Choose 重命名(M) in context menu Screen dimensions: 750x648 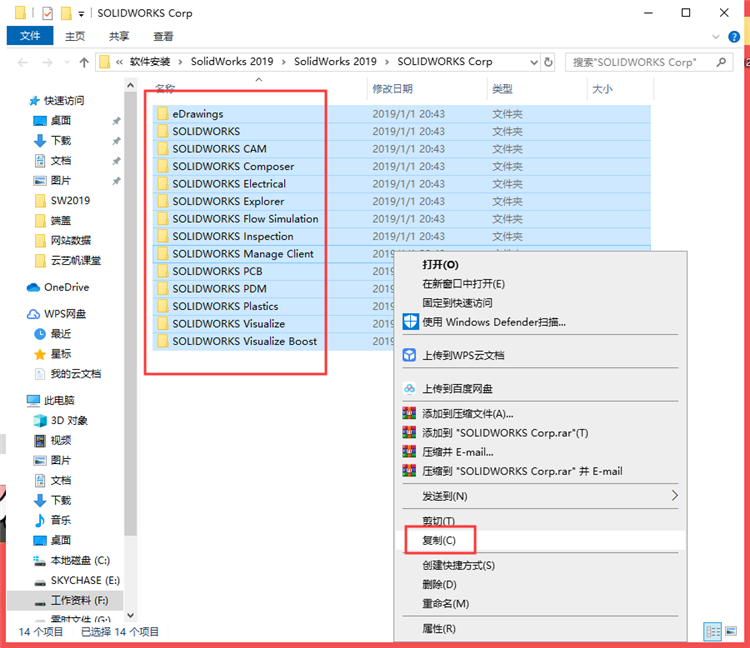(x=540, y=604)
